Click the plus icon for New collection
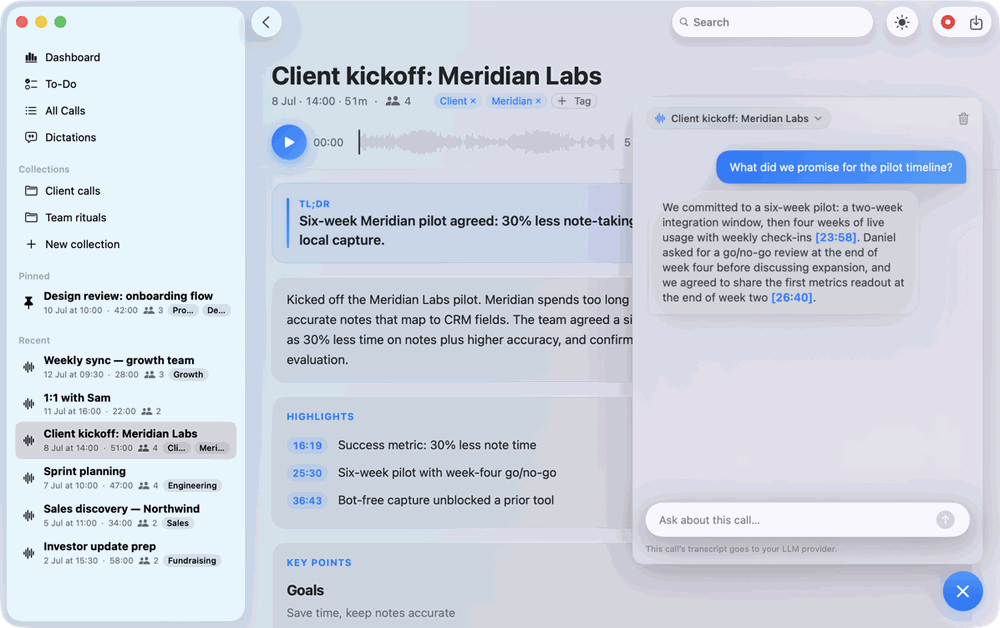The image size is (1000, 628). (31, 244)
